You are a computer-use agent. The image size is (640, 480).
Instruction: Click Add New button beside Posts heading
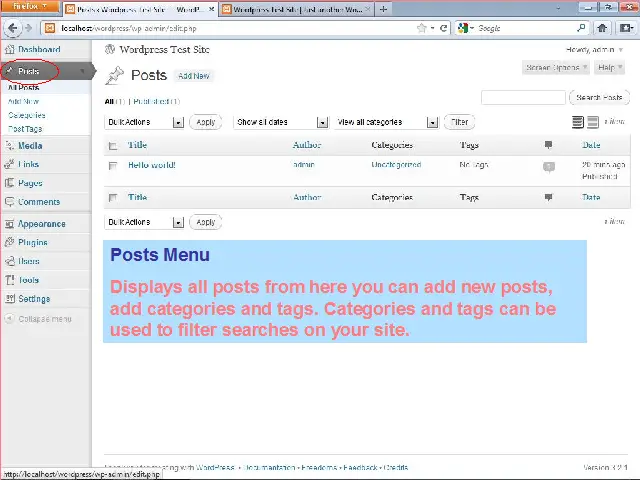pyautogui.click(x=194, y=76)
